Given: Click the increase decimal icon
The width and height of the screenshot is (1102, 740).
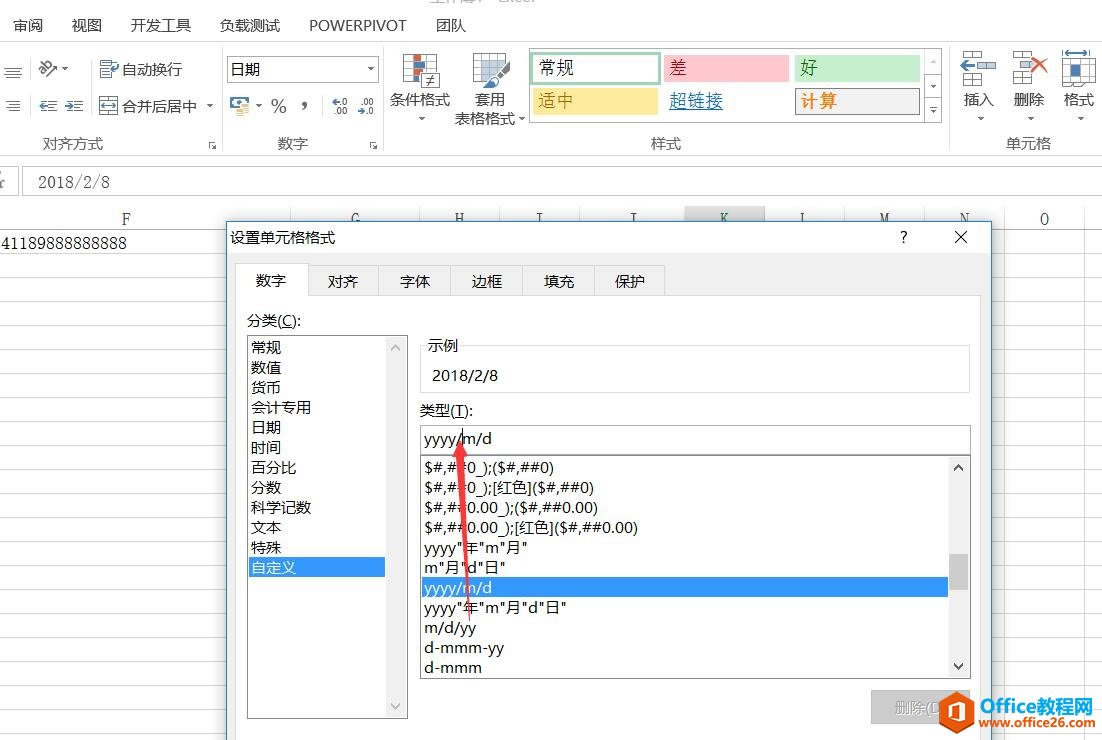Looking at the screenshot, I should (339, 106).
